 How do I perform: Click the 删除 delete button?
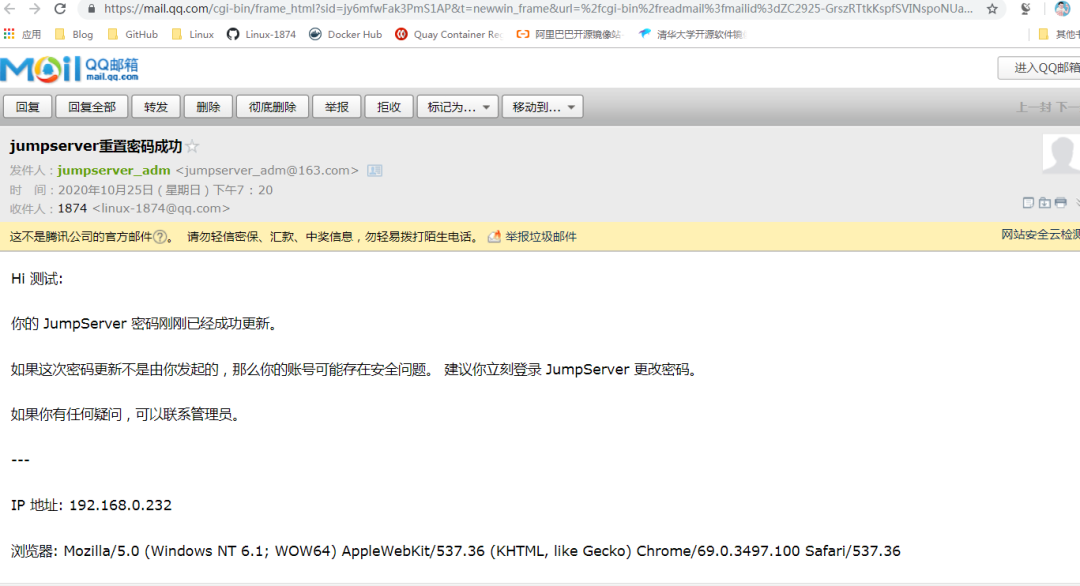(208, 107)
